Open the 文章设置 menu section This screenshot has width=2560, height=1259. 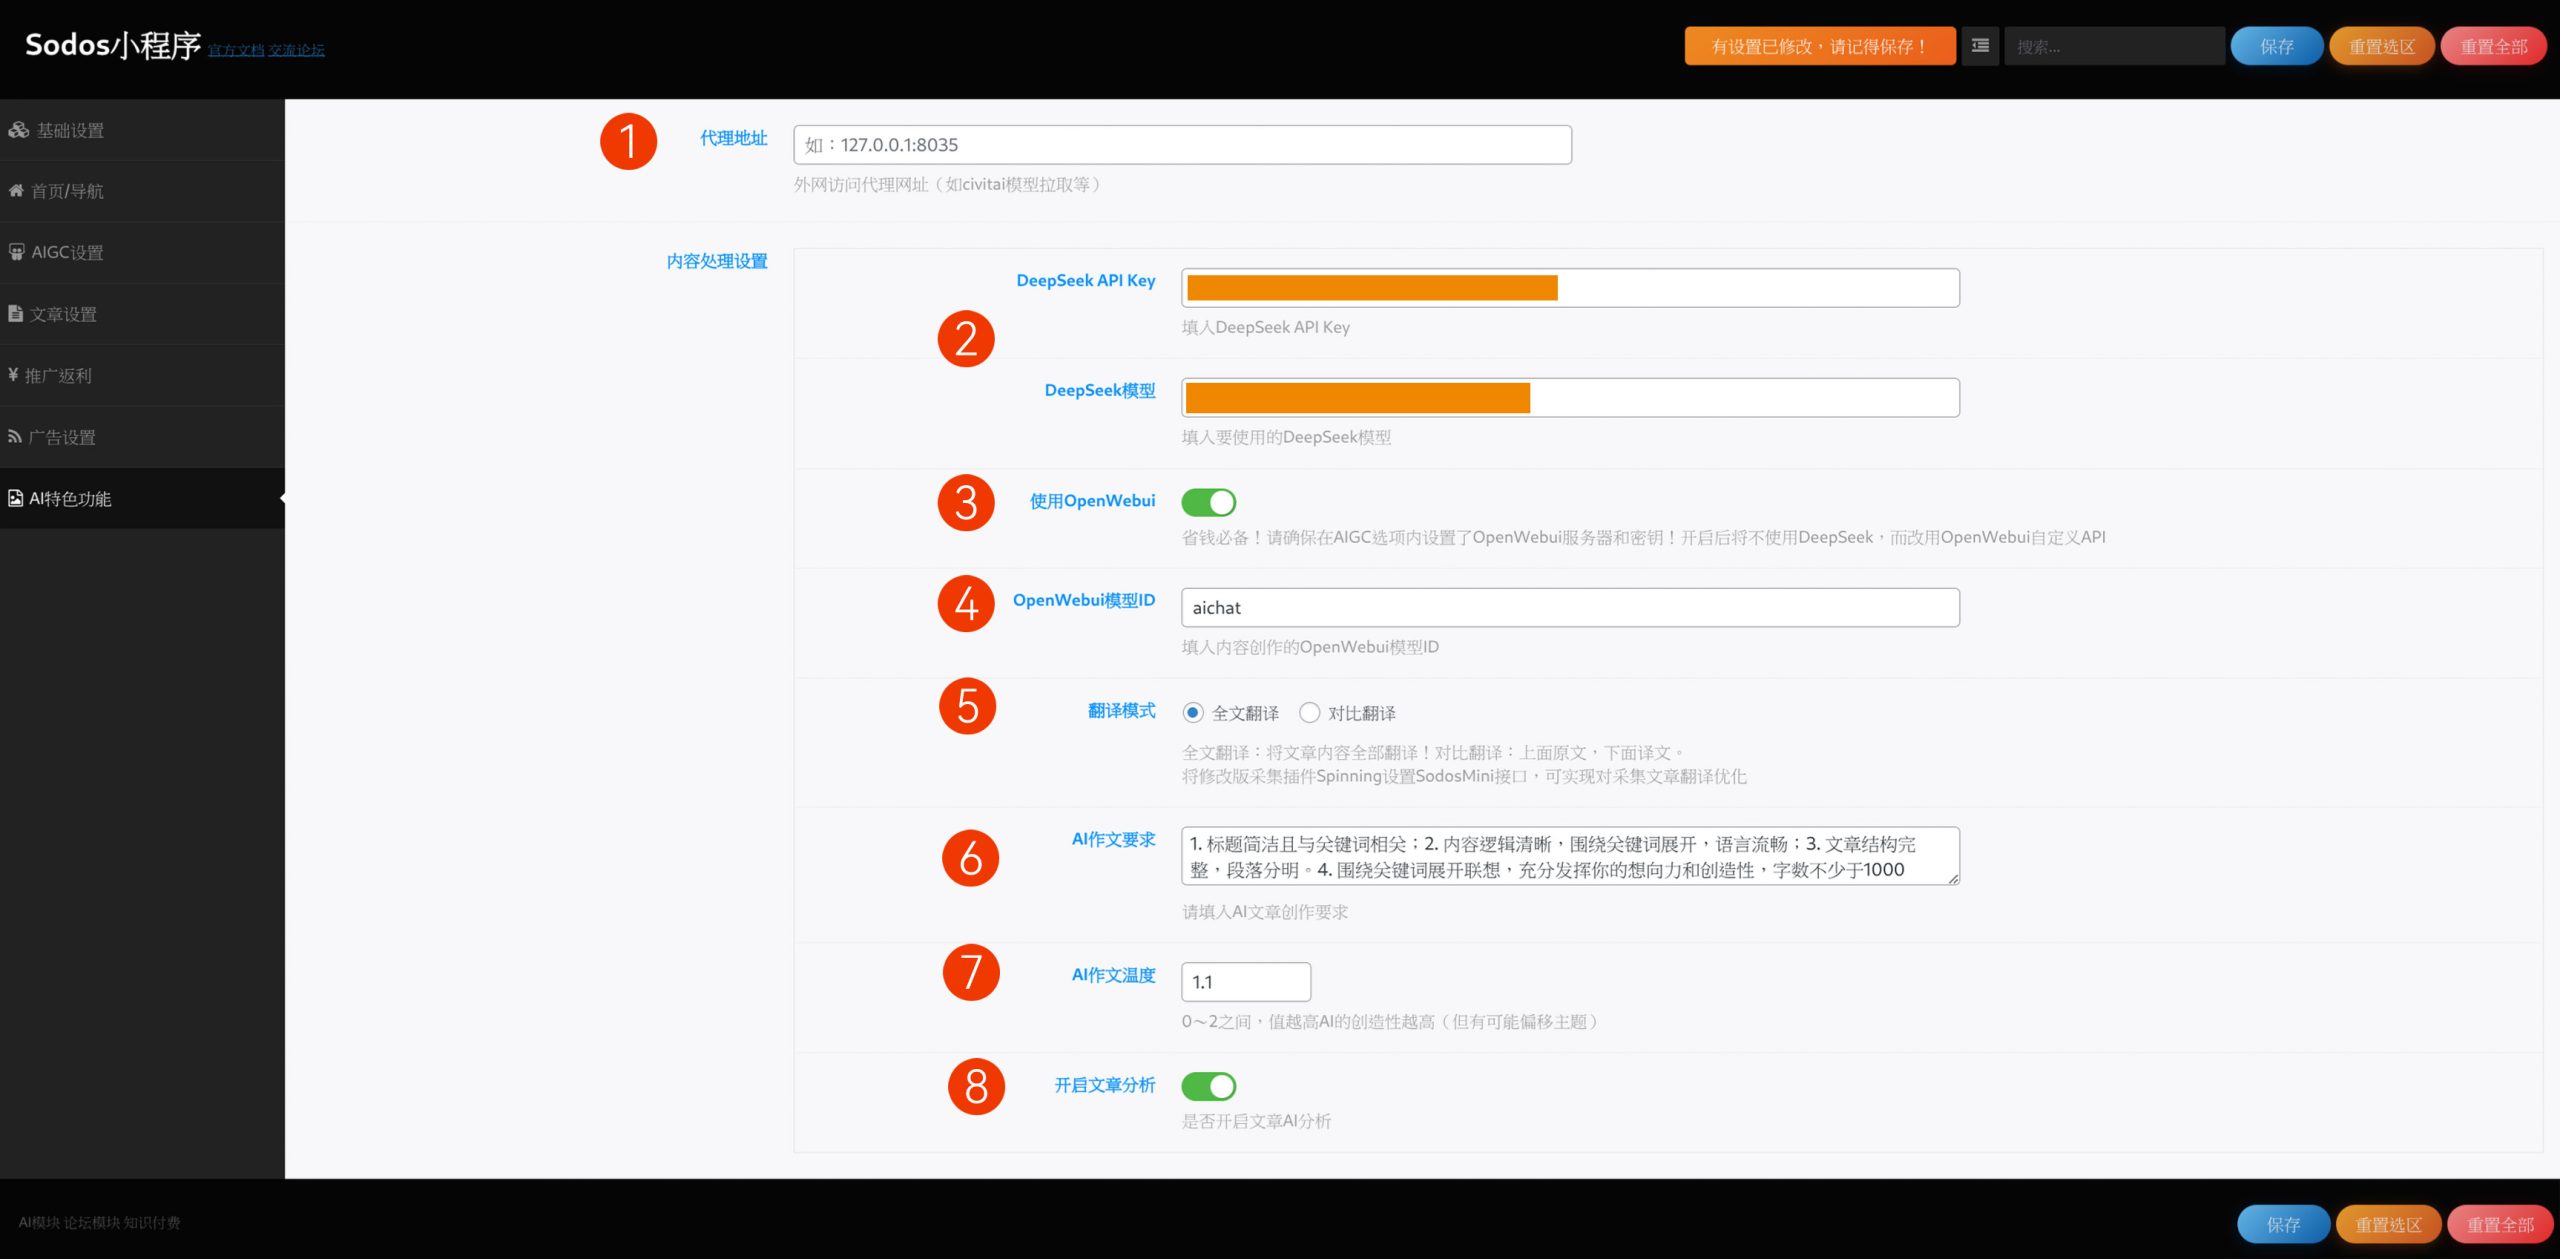point(64,314)
